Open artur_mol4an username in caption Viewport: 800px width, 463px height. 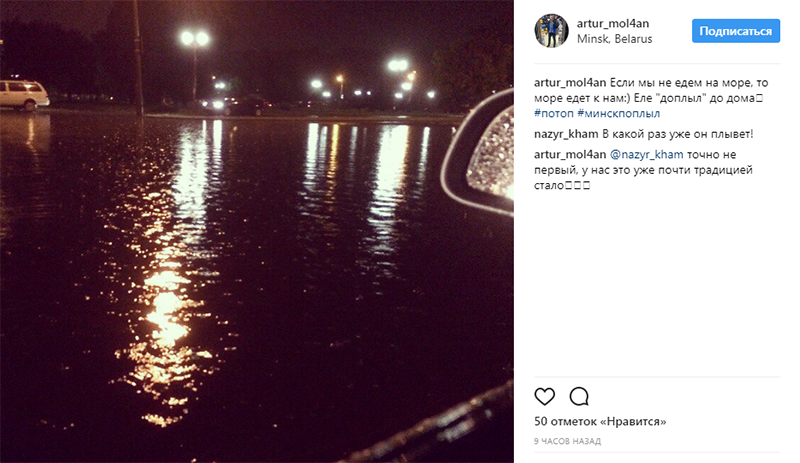(570, 83)
